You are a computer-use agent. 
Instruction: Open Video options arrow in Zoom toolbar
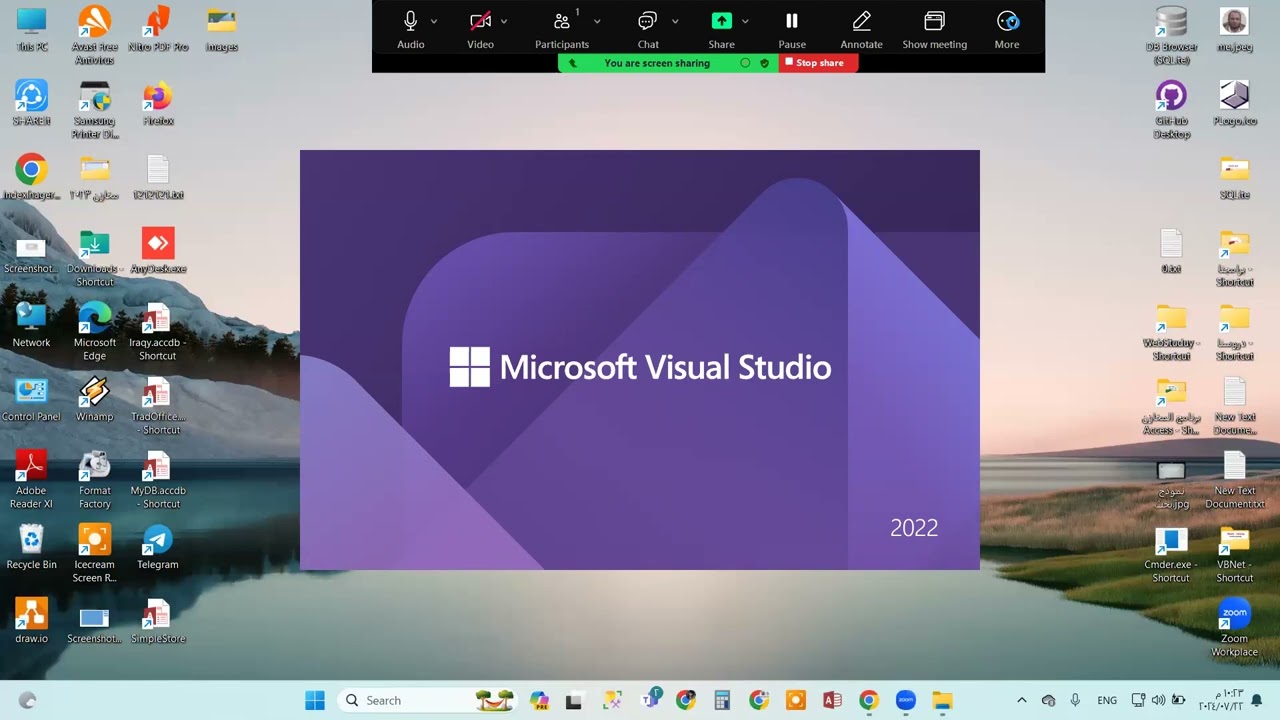click(x=503, y=21)
